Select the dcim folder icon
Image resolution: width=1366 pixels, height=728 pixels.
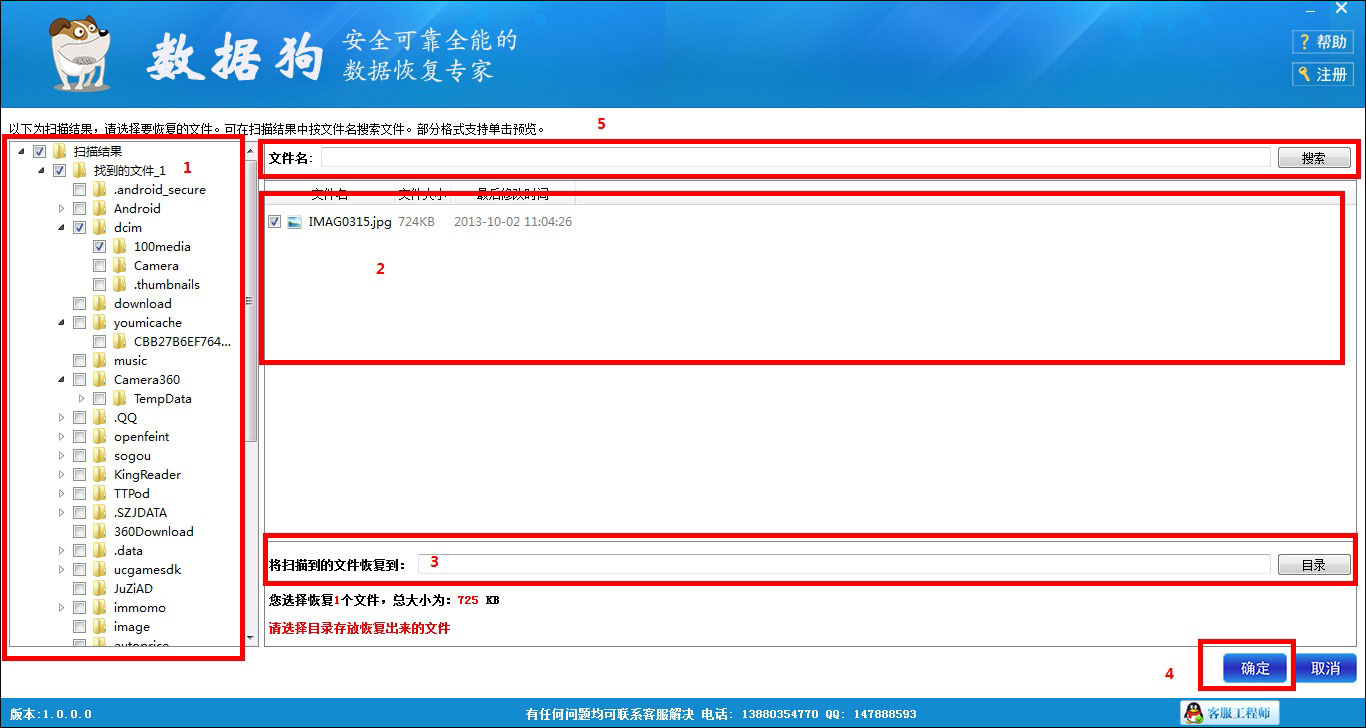100,227
